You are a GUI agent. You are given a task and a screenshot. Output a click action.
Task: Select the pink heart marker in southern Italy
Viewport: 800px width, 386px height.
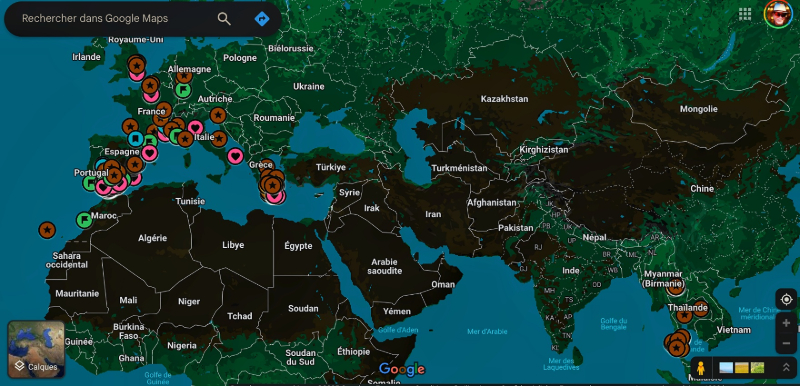pyautogui.click(x=235, y=156)
